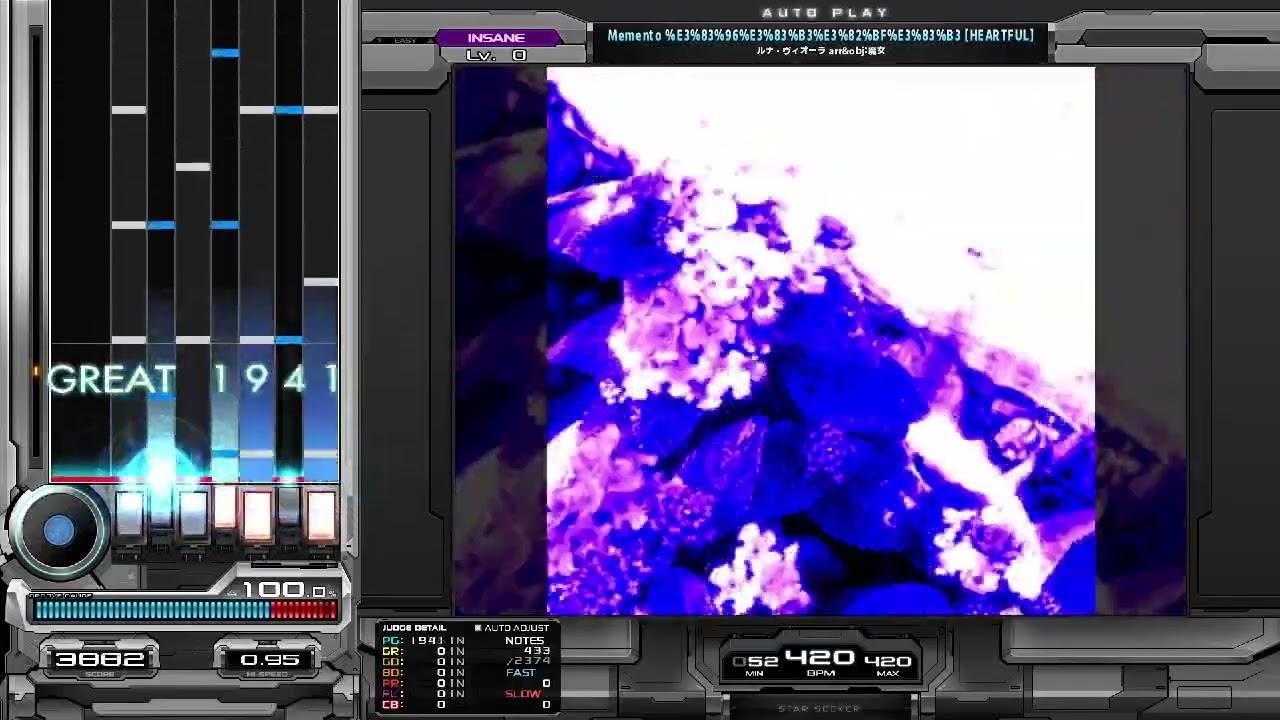Click the groove gauge bar
The height and width of the screenshot is (720, 1280).
click(185, 610)
